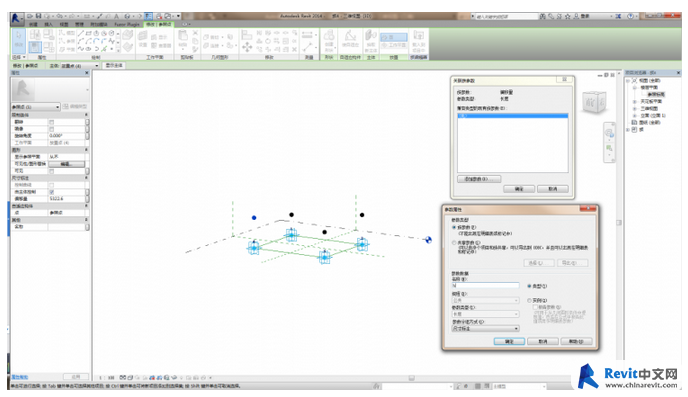Expand the 天花板平面 node in project browser
This screenshot has height=397, width=688.
click(634, 102)
